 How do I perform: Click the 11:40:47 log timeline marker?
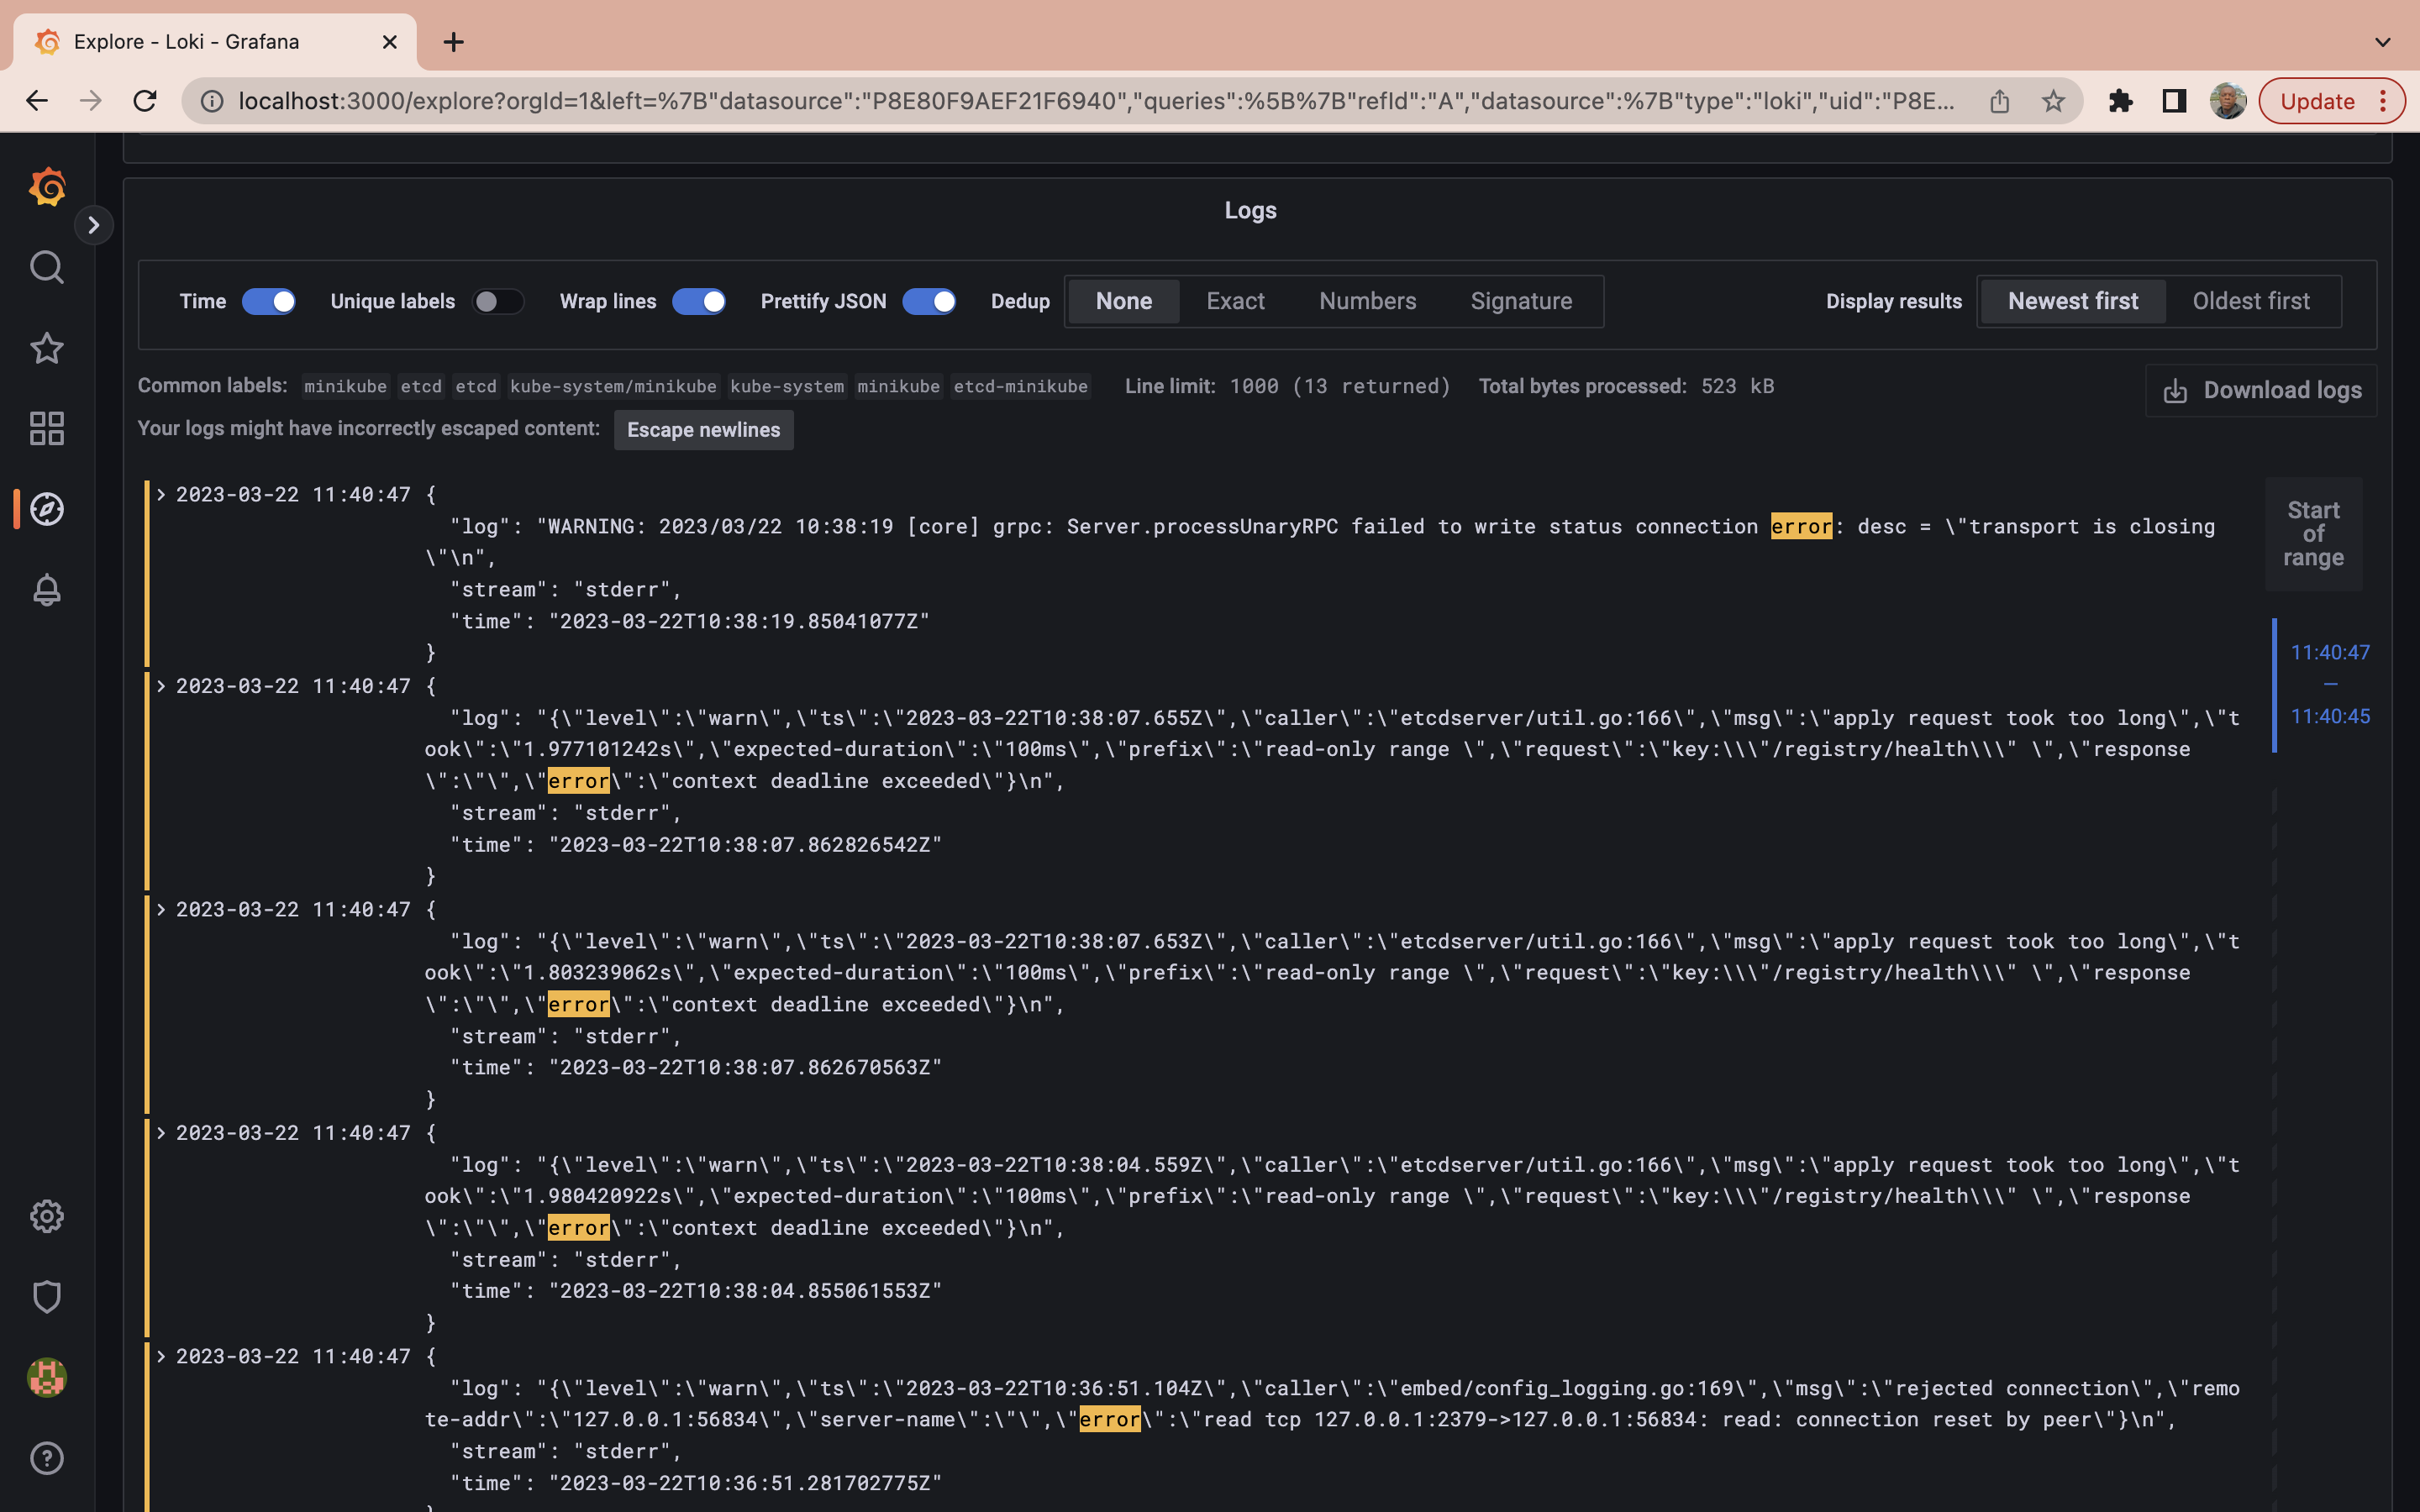pos(2329,652)
